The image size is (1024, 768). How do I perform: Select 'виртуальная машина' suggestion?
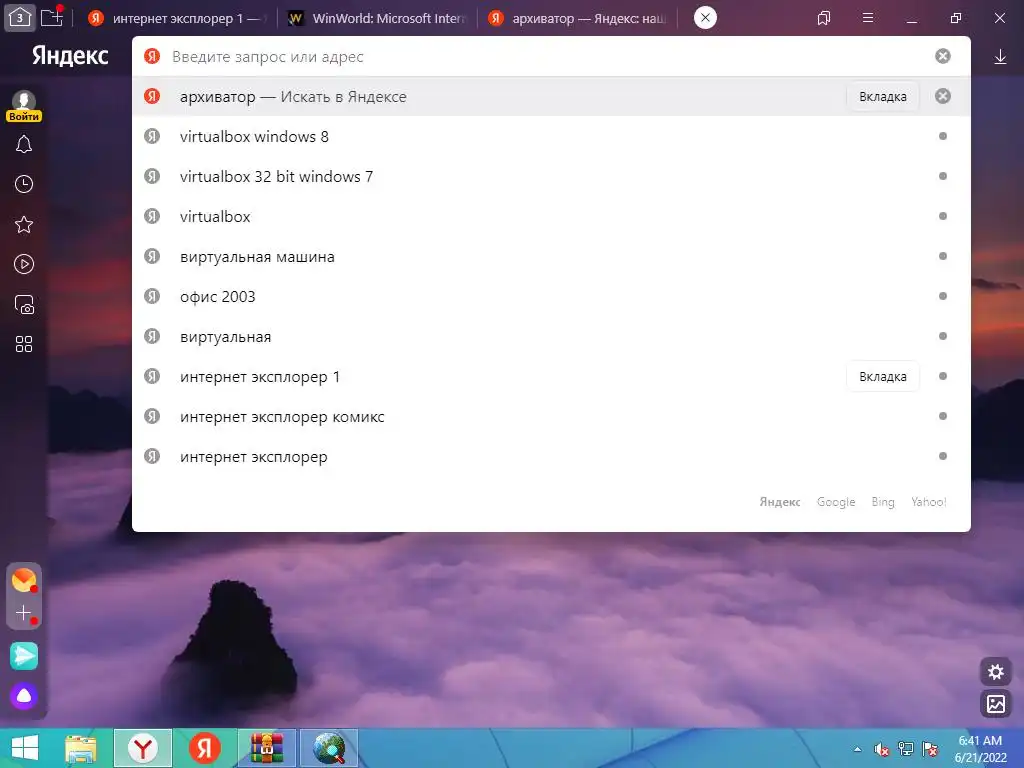[551, 257]
